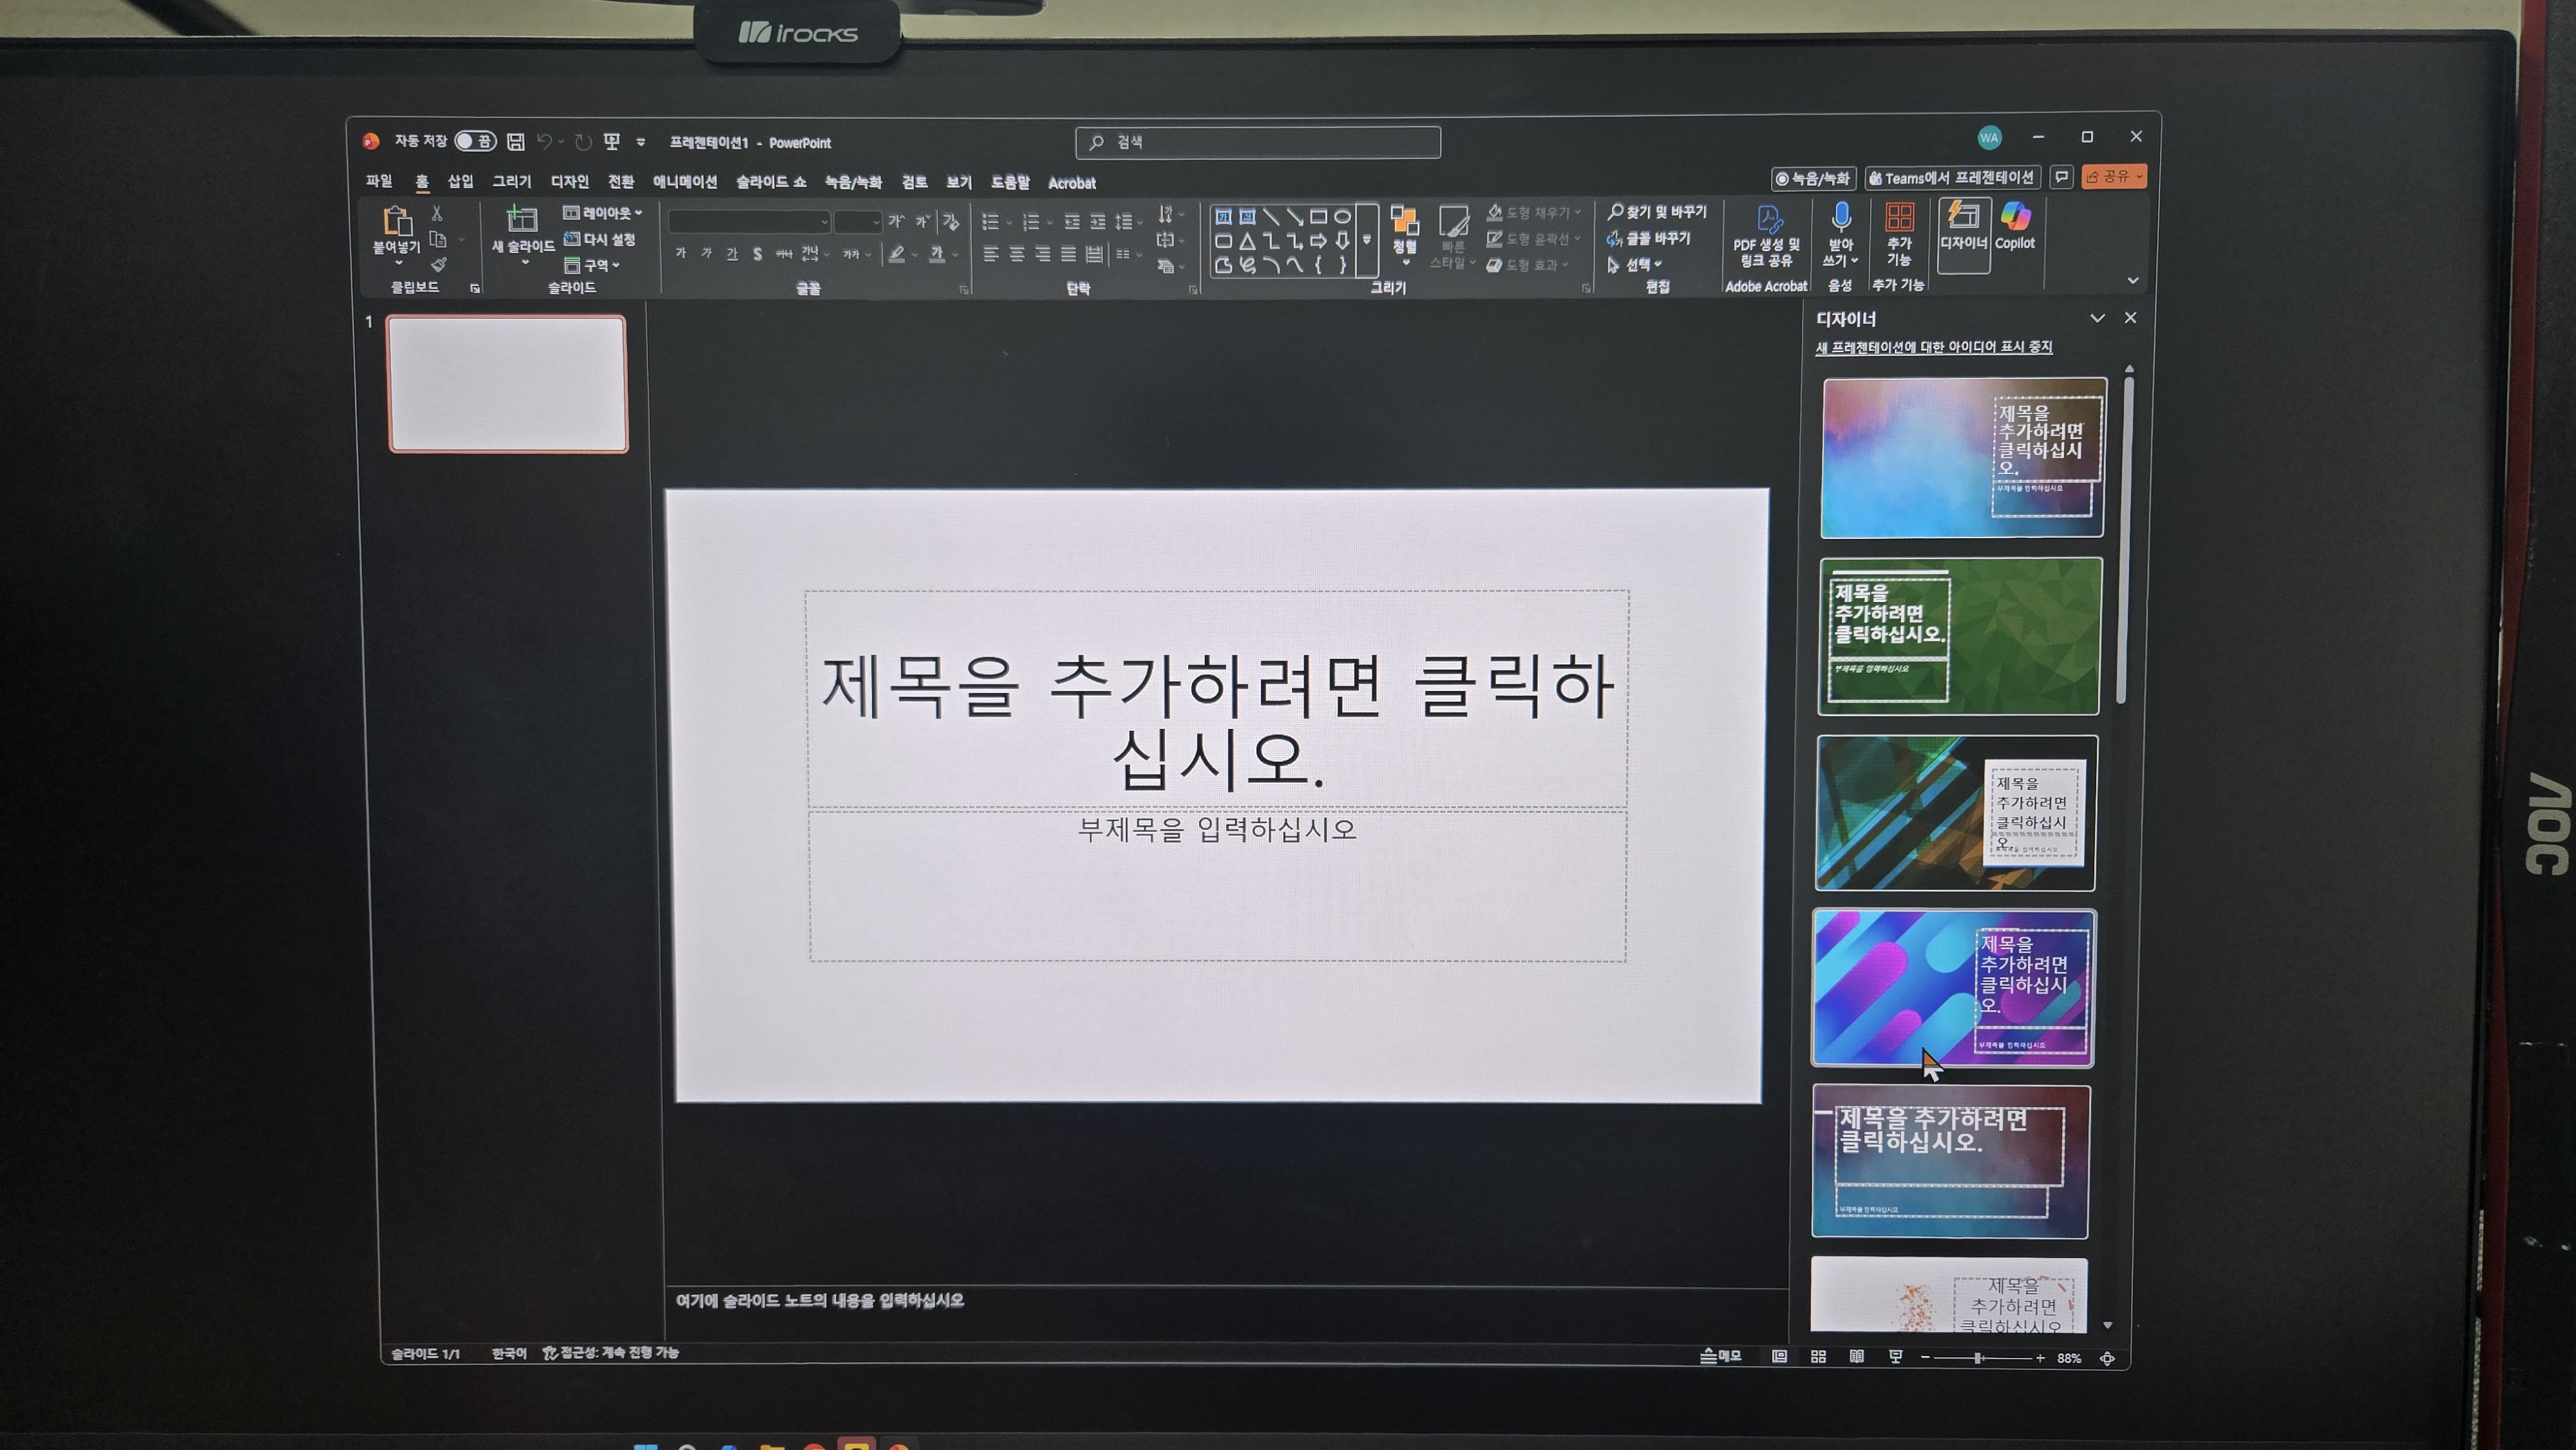Click the Undo arrow icon
Screen dimensions: 2576x1450
[x=544, y=142]
